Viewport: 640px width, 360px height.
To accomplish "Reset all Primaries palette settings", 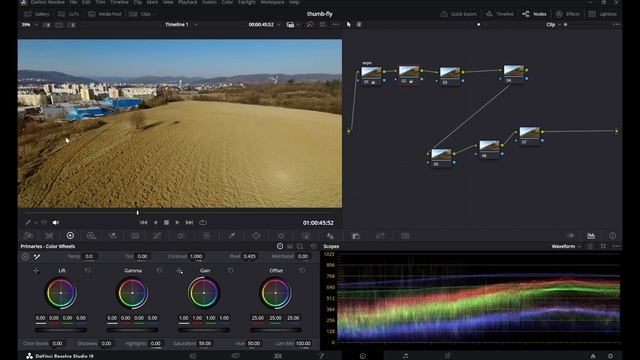I will pos(313,246).
